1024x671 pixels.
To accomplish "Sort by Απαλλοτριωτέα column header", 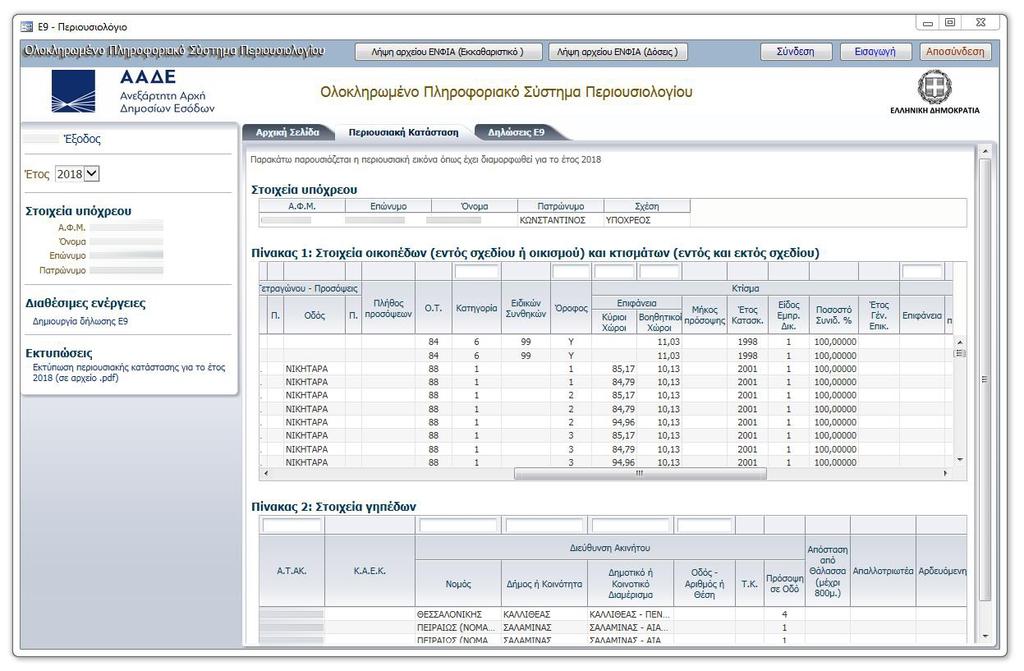I will pos(883,570).
